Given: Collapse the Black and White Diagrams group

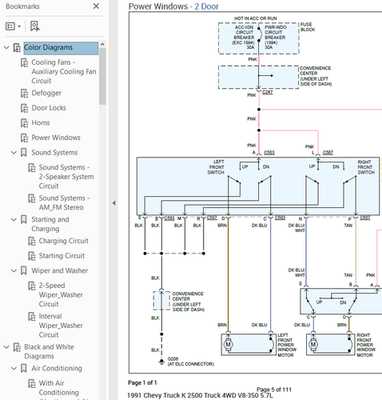Looking at the screenshot, I should pos(7,347).
